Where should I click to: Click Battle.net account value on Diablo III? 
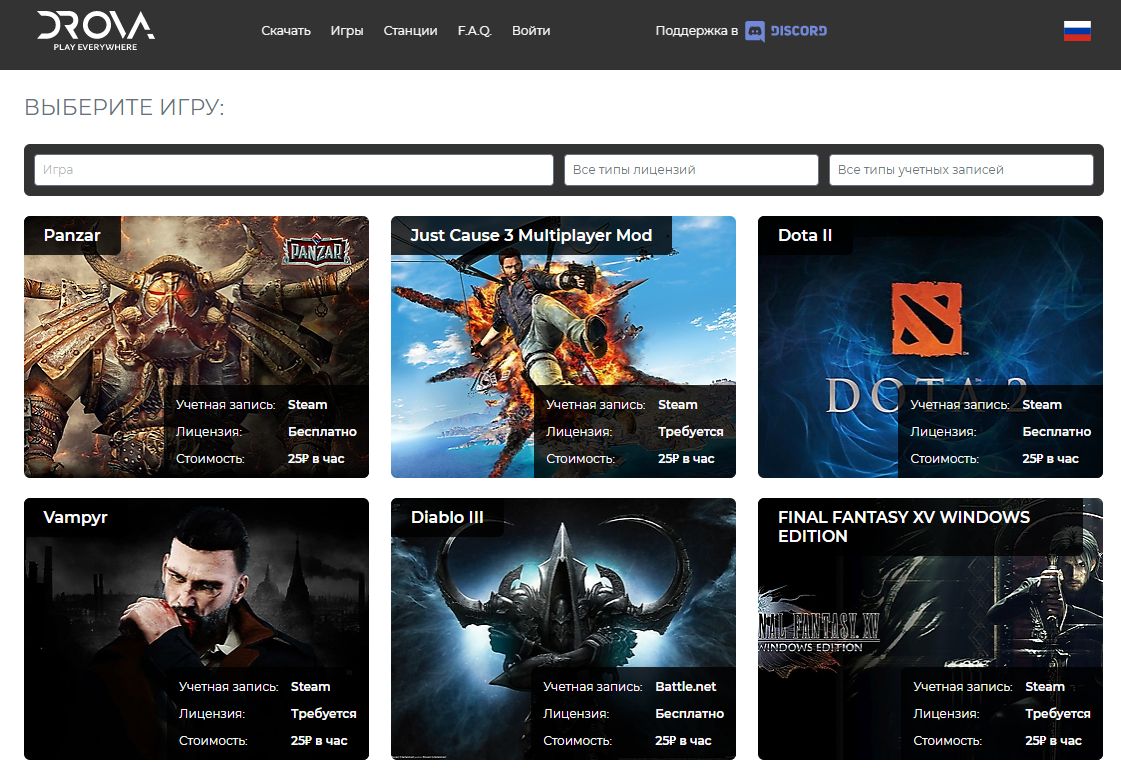[686, 686]
